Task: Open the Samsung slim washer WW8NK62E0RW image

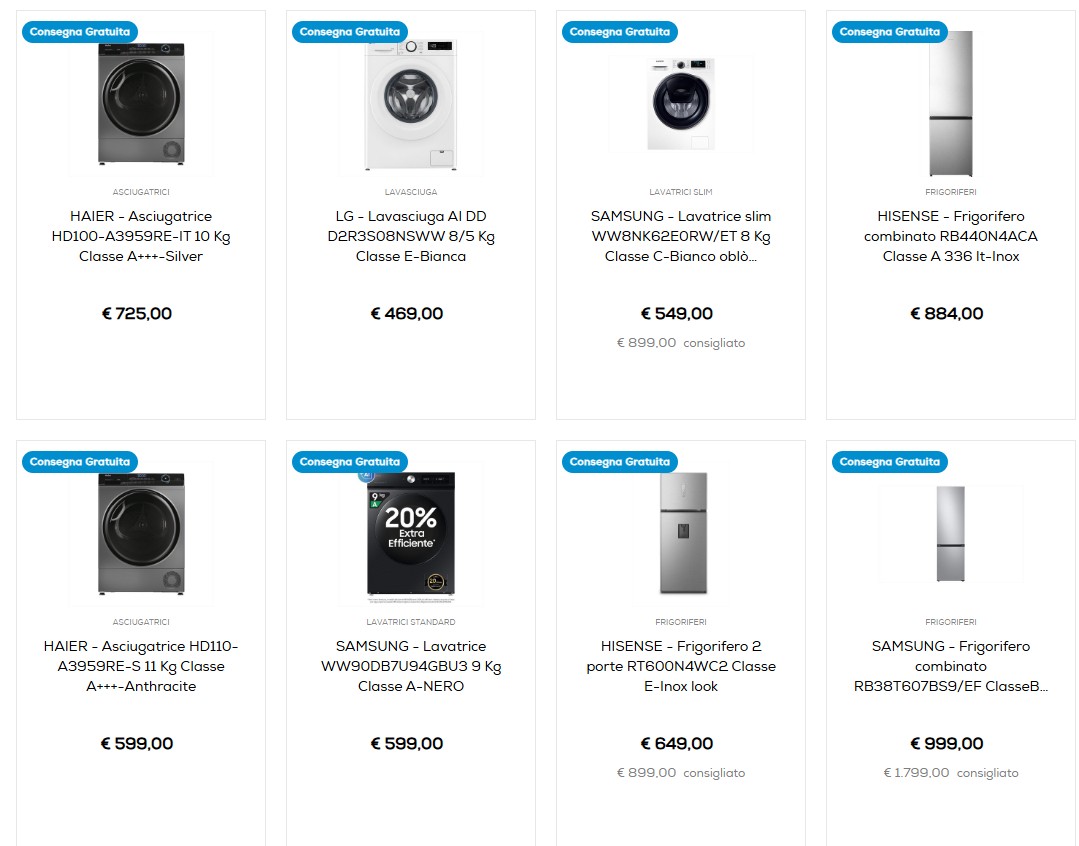Action: pyautogui.click(x=681, y=104)
